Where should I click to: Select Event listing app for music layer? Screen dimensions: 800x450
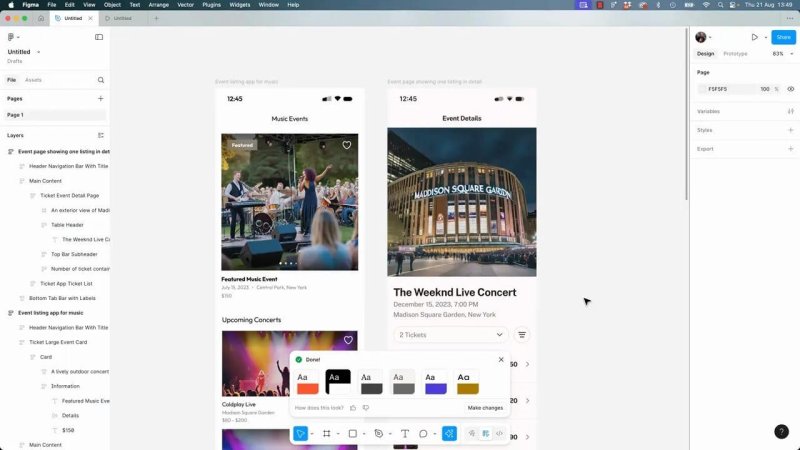51,313
